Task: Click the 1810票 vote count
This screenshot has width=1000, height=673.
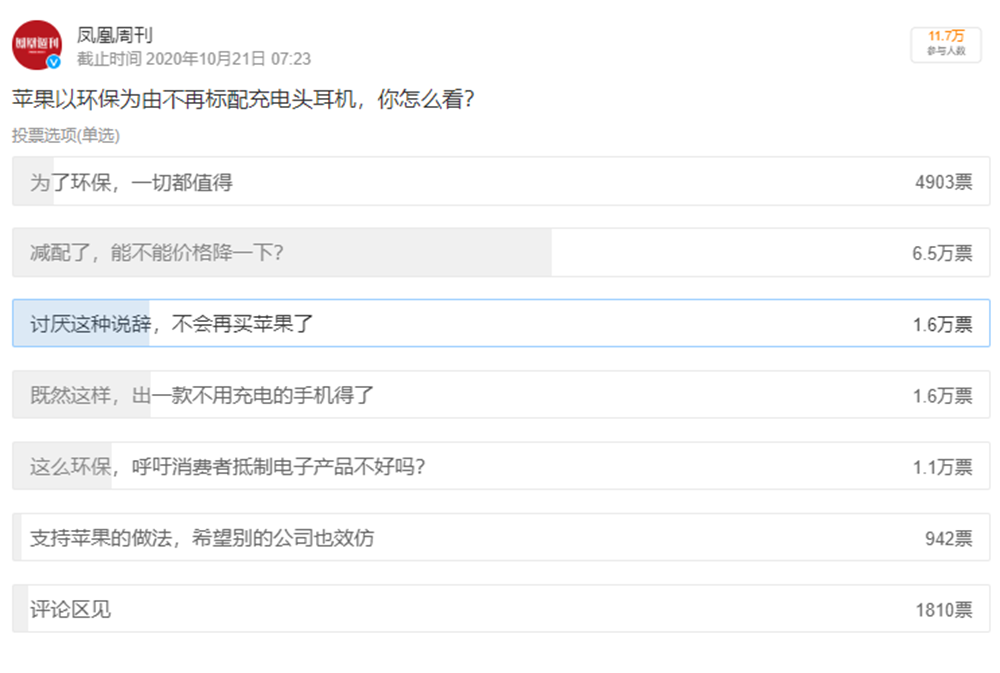Action: point(943,609)
